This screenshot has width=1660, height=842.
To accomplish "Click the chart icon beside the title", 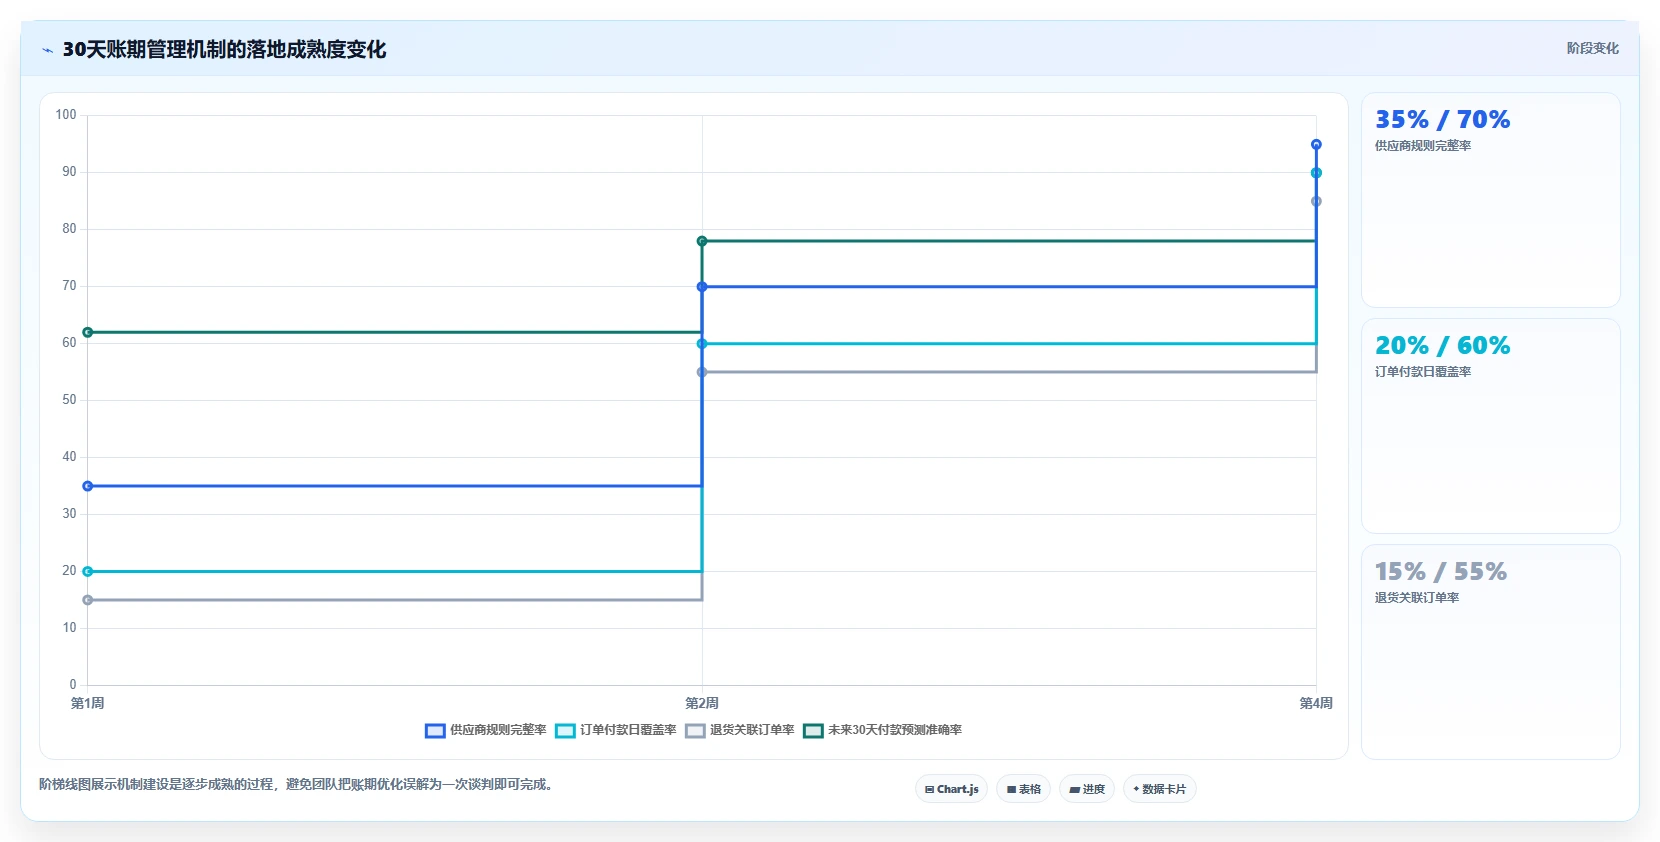I will pos(47,50).
